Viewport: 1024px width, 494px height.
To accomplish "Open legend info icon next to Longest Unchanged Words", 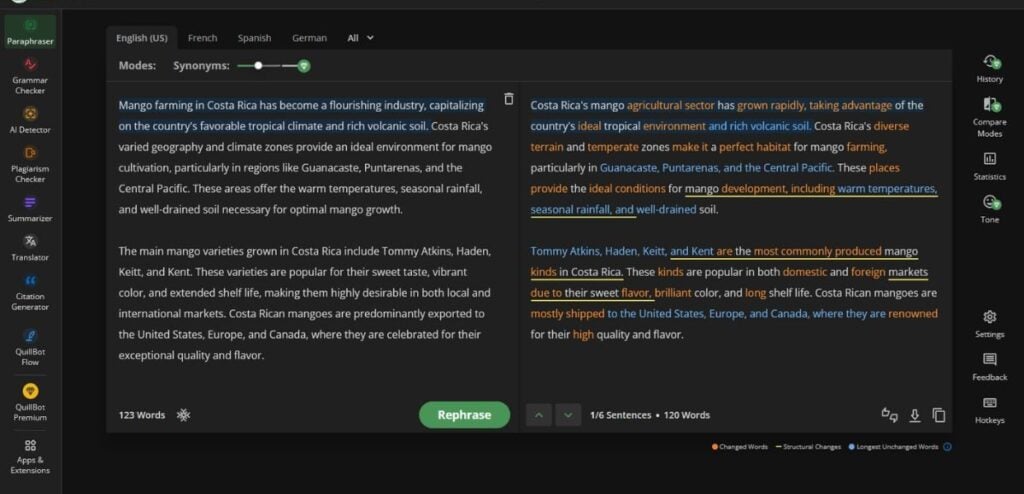I will click(x=948, y=447).
